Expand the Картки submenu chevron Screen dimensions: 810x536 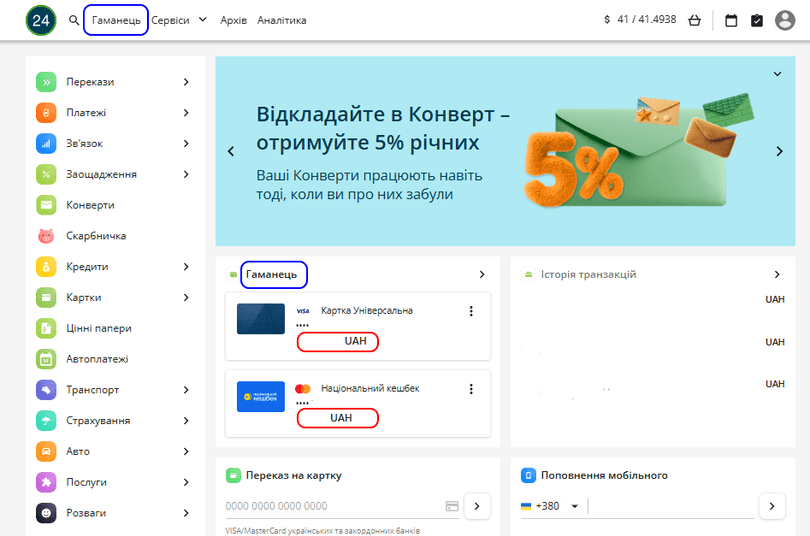pos(186,297)
